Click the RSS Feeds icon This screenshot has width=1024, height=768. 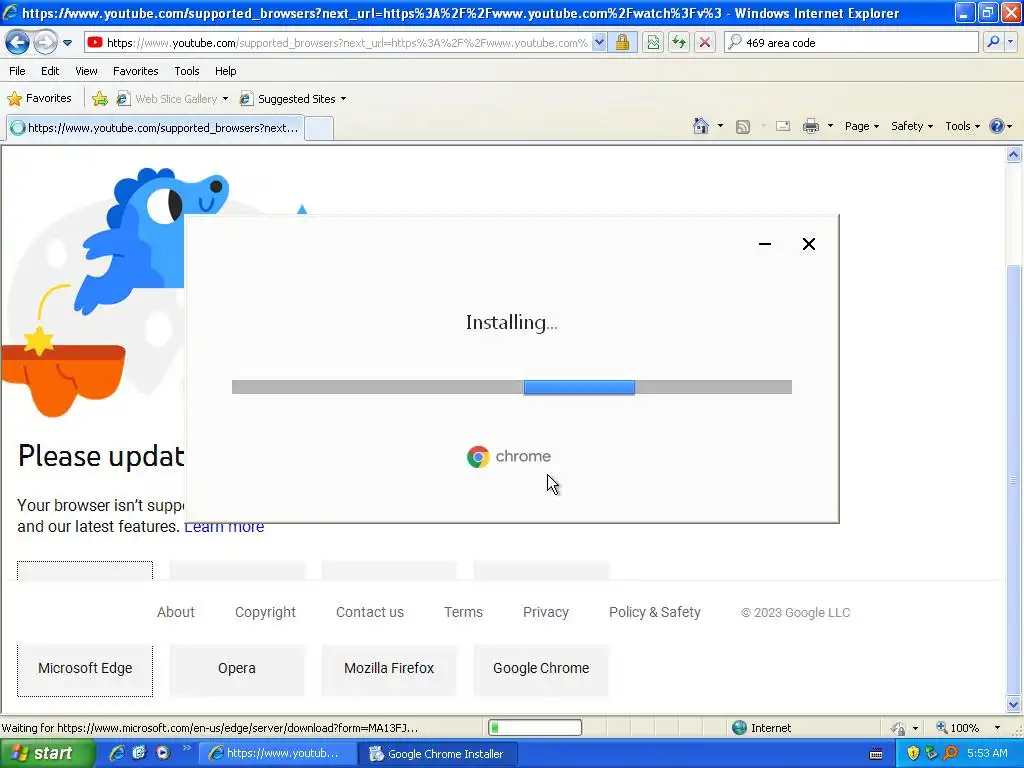click(743, 127)
